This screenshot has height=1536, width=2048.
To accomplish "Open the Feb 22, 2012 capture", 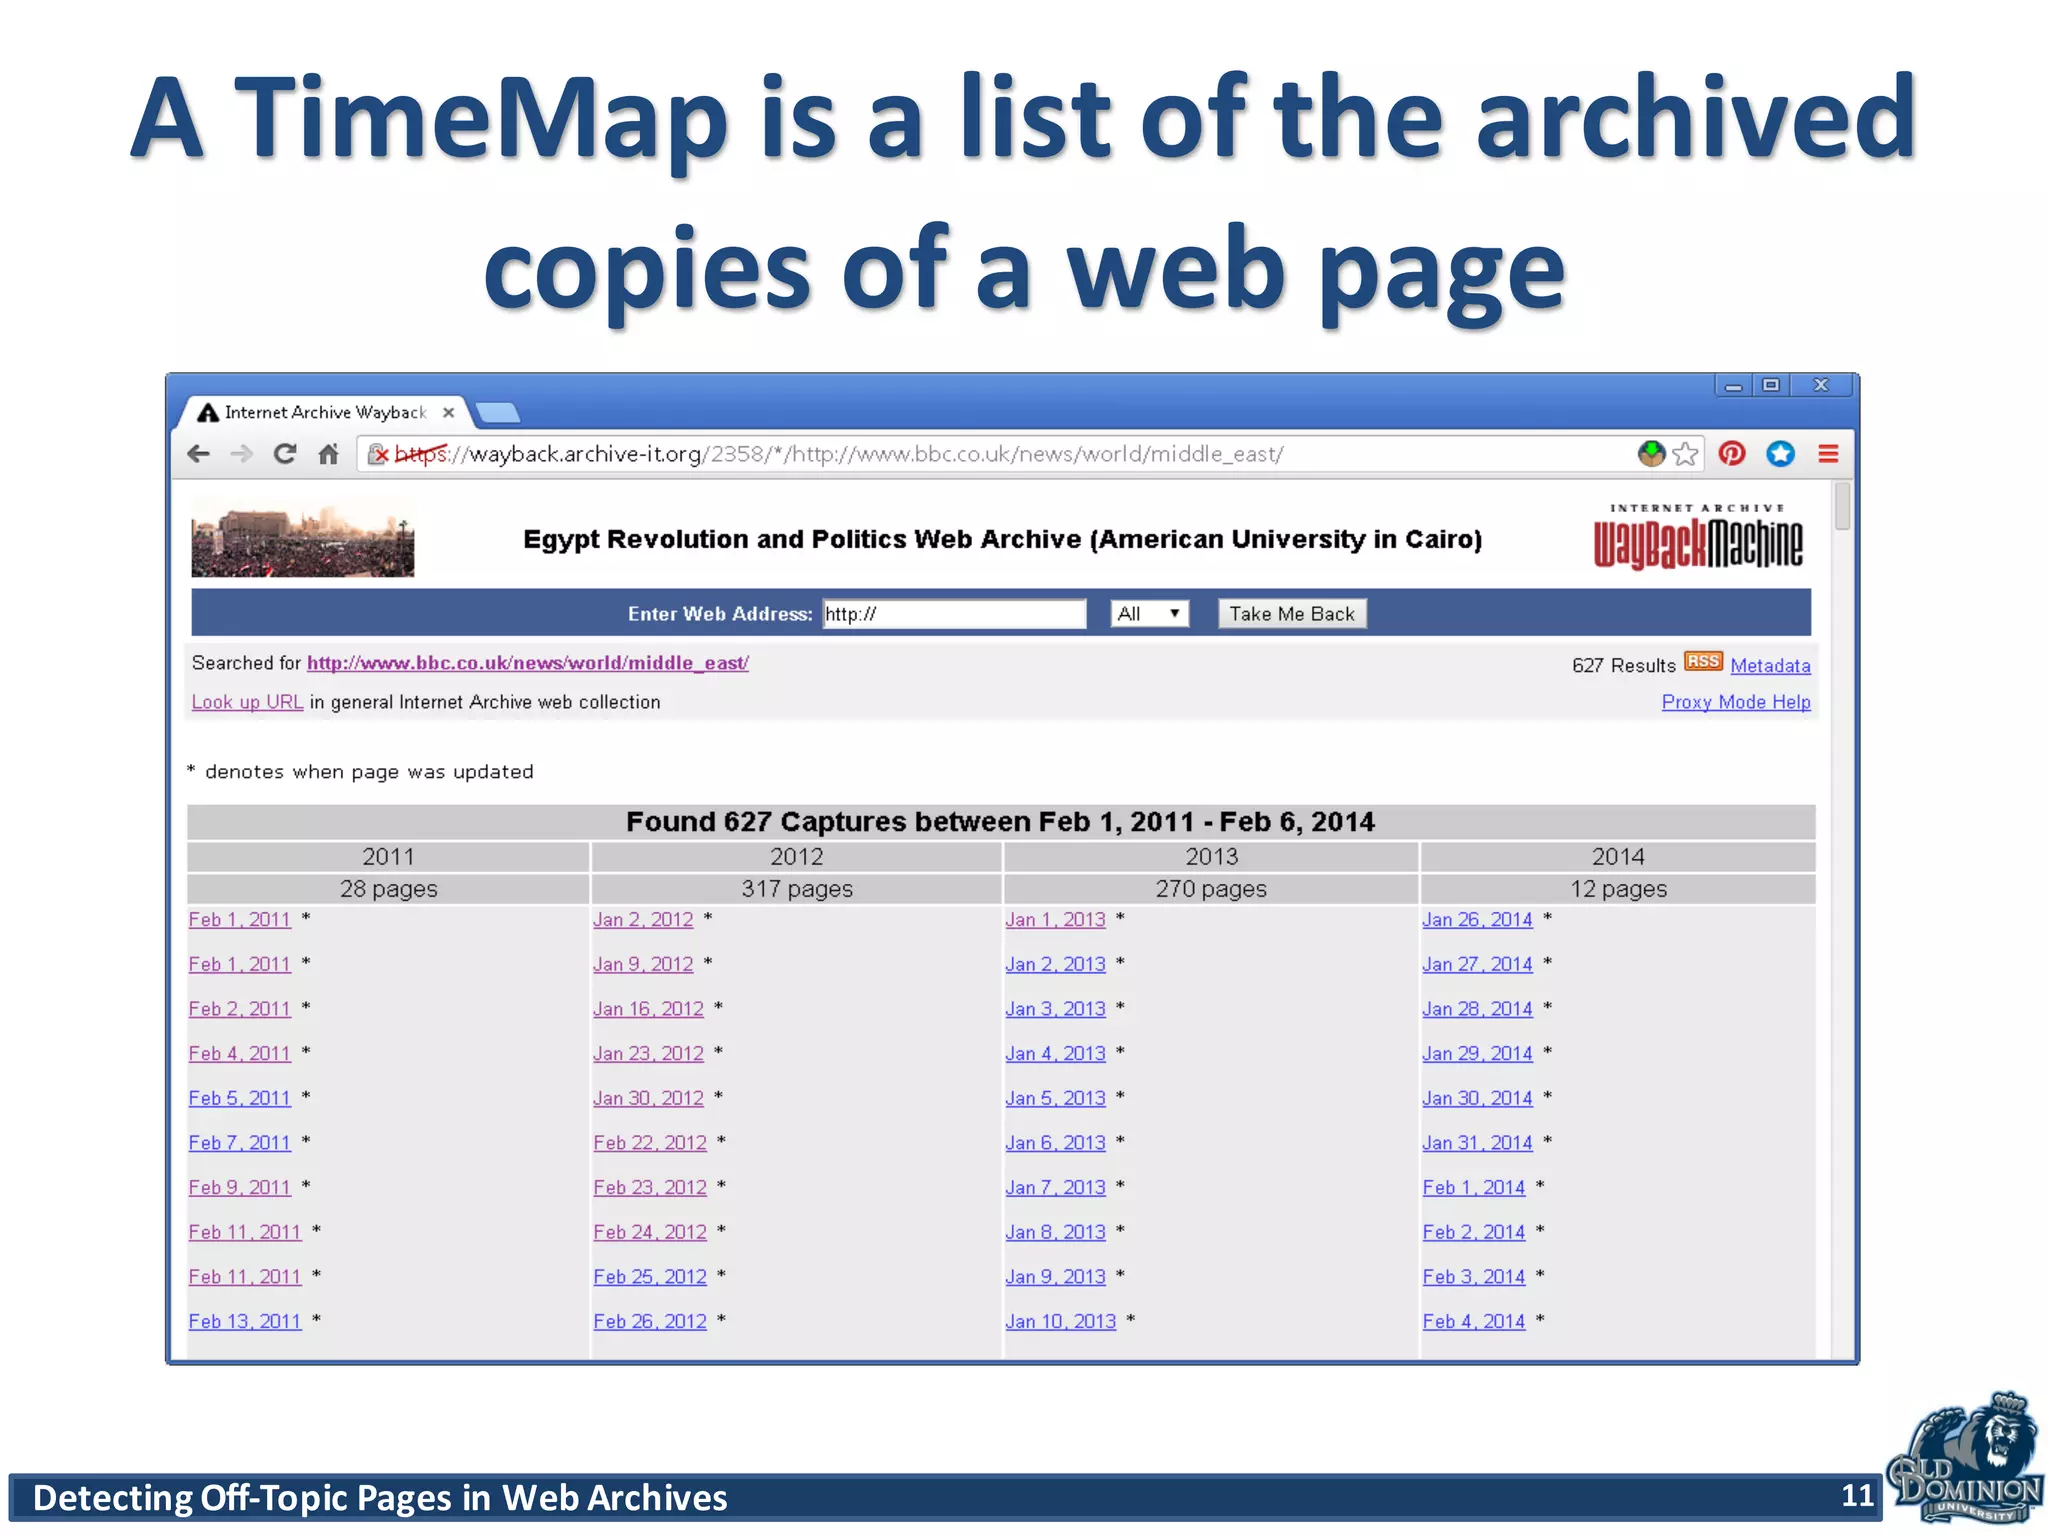I will (x=650, y=1142).
